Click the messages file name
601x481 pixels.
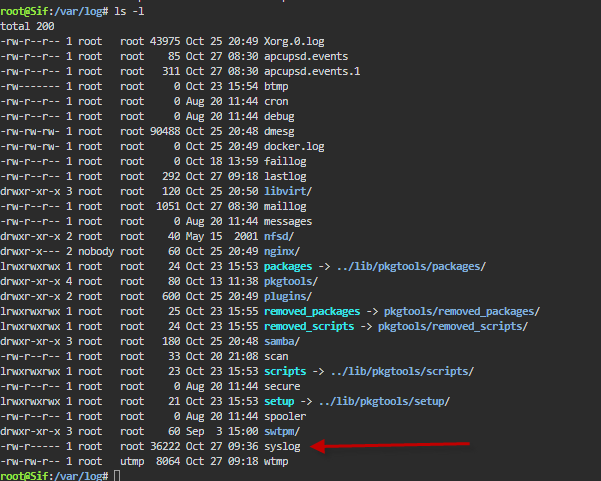pyautogui.click(x=288, y=222)
